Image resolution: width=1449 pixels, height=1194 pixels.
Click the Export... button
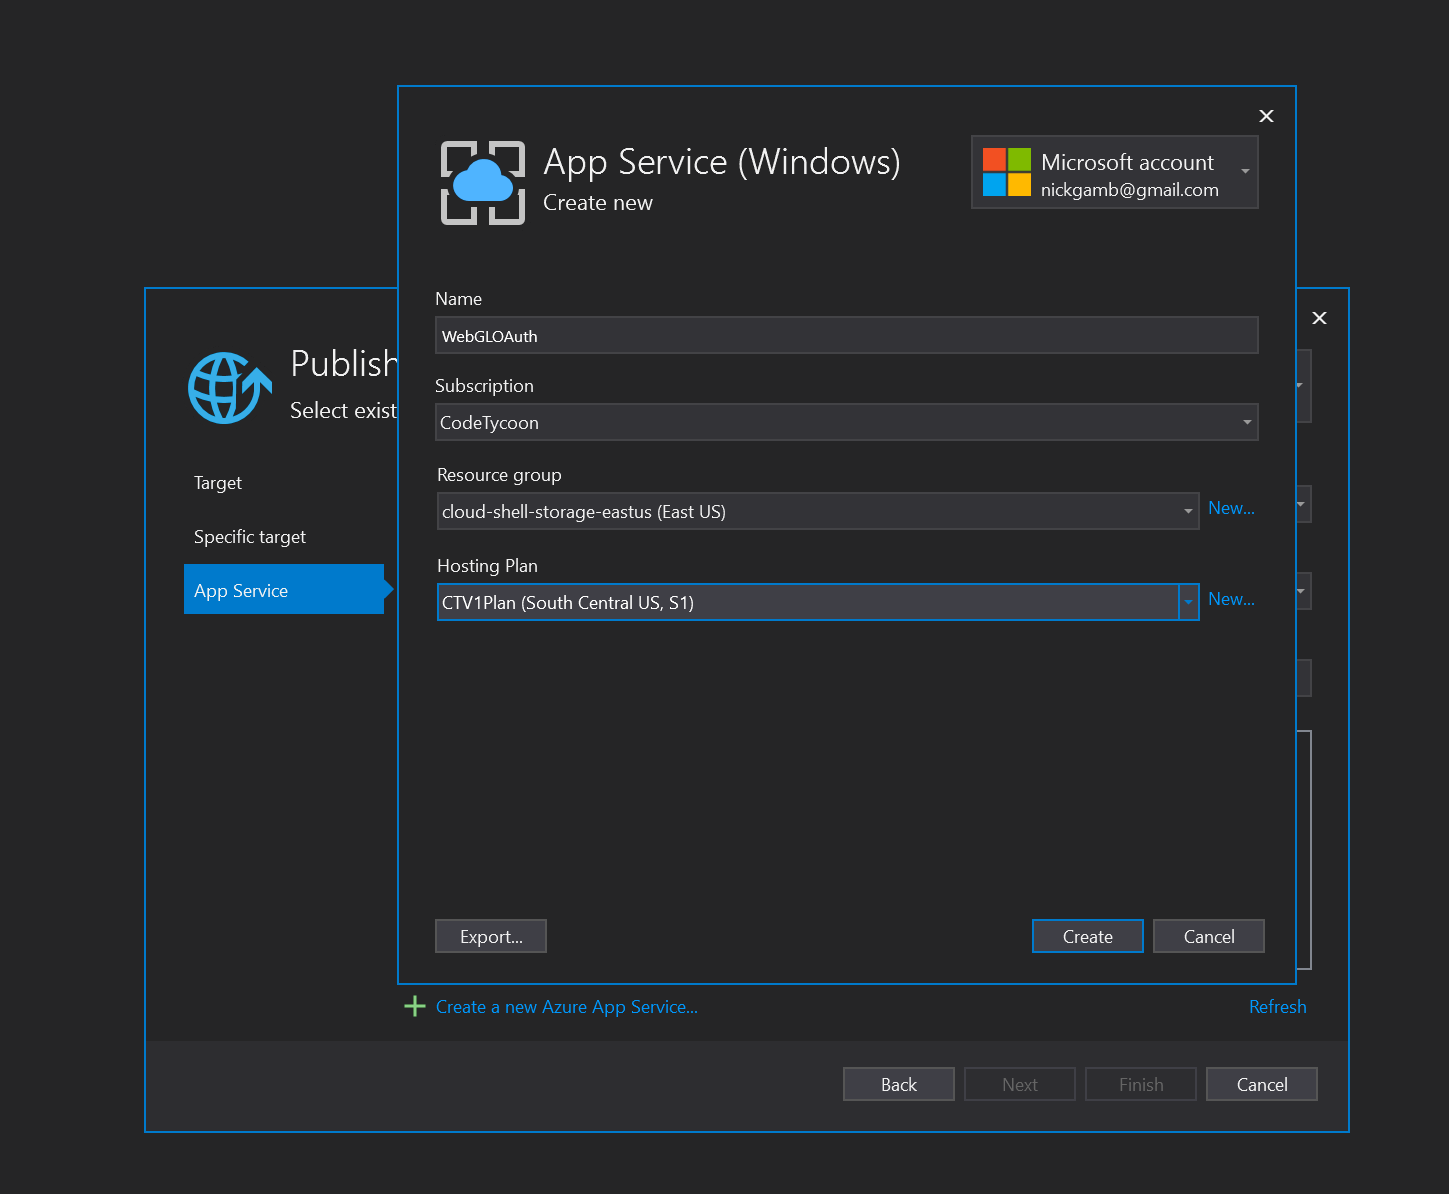pyautogui.click(x=491, y=936)
